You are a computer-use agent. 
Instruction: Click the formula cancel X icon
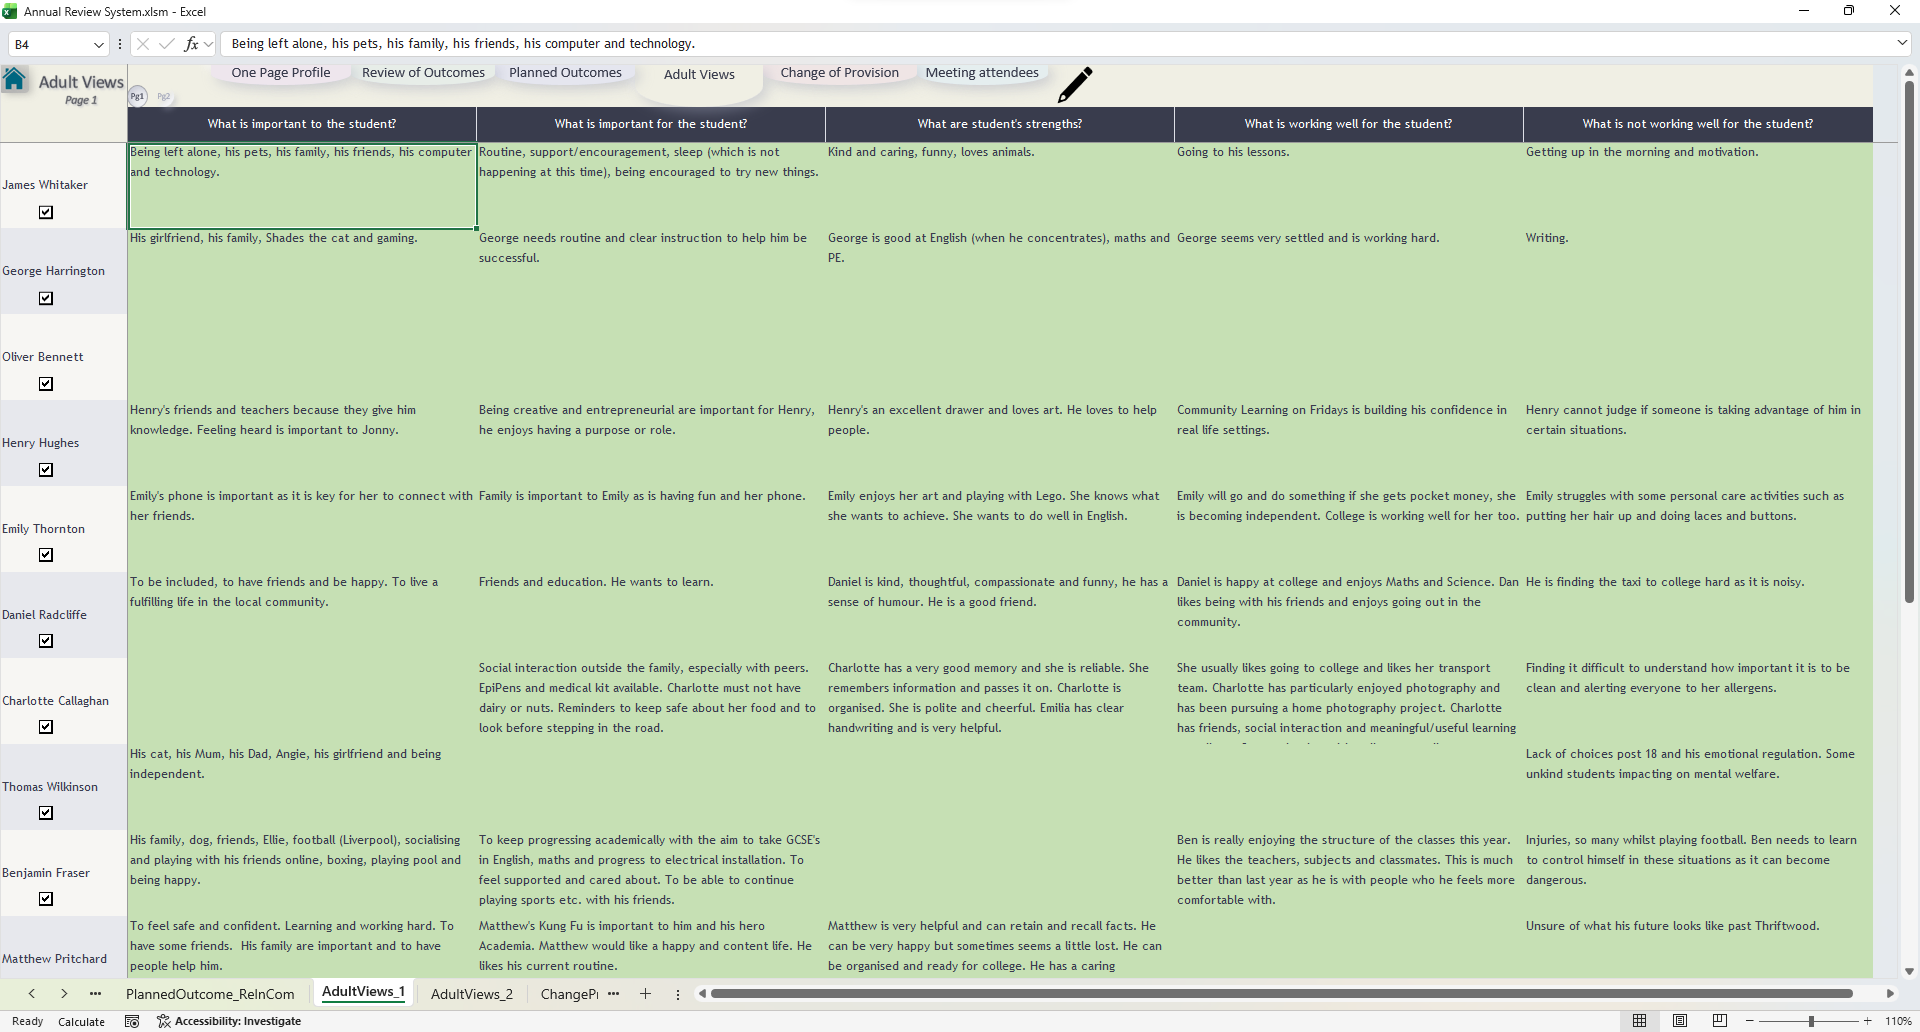(143, 44)
